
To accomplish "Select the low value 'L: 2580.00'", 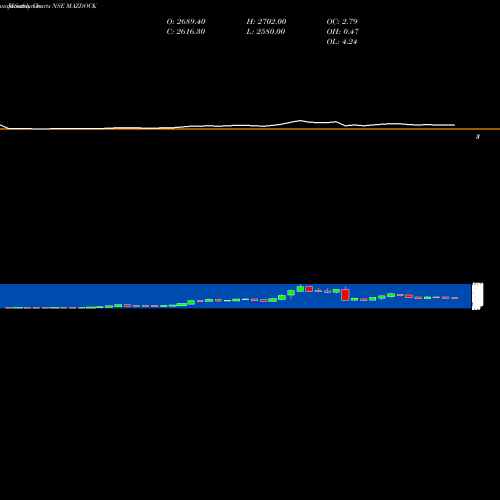I will (266, 31).
